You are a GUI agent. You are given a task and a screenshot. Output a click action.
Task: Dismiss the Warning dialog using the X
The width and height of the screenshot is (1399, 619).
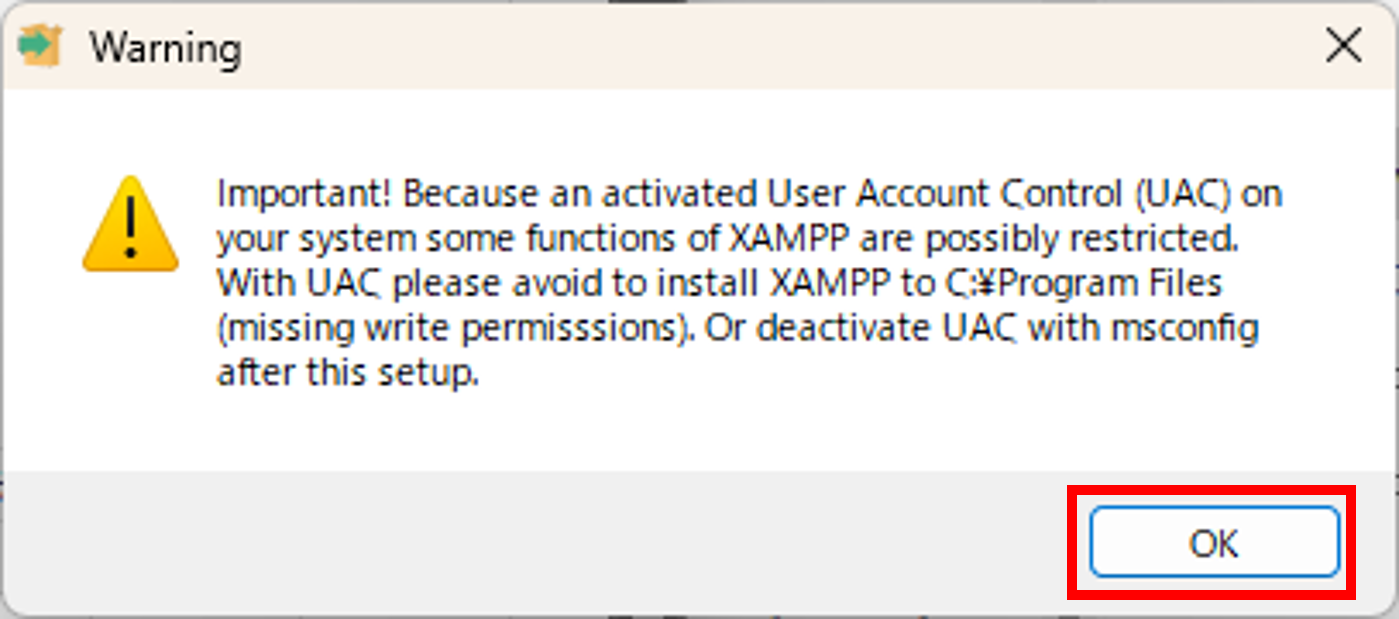point(1344,45)
